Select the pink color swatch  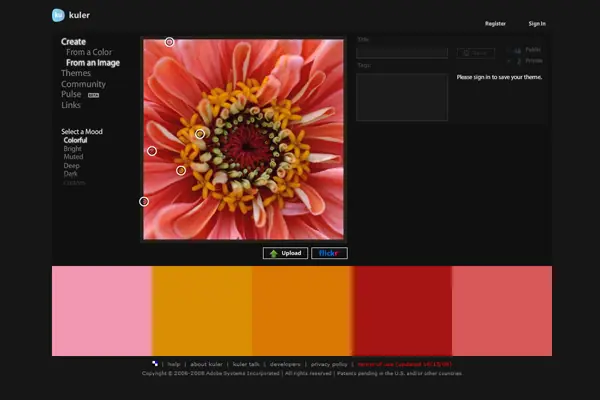pos(102,311)
